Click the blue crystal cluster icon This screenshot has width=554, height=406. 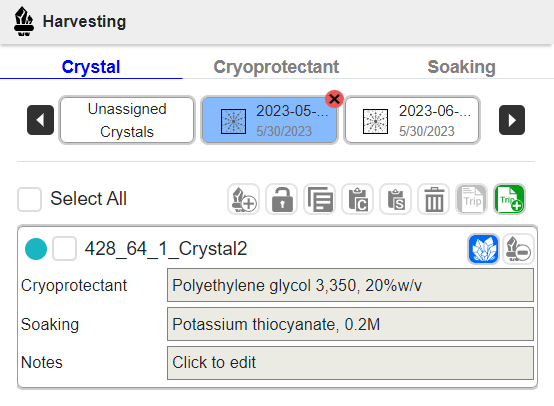tap(483, 249)
